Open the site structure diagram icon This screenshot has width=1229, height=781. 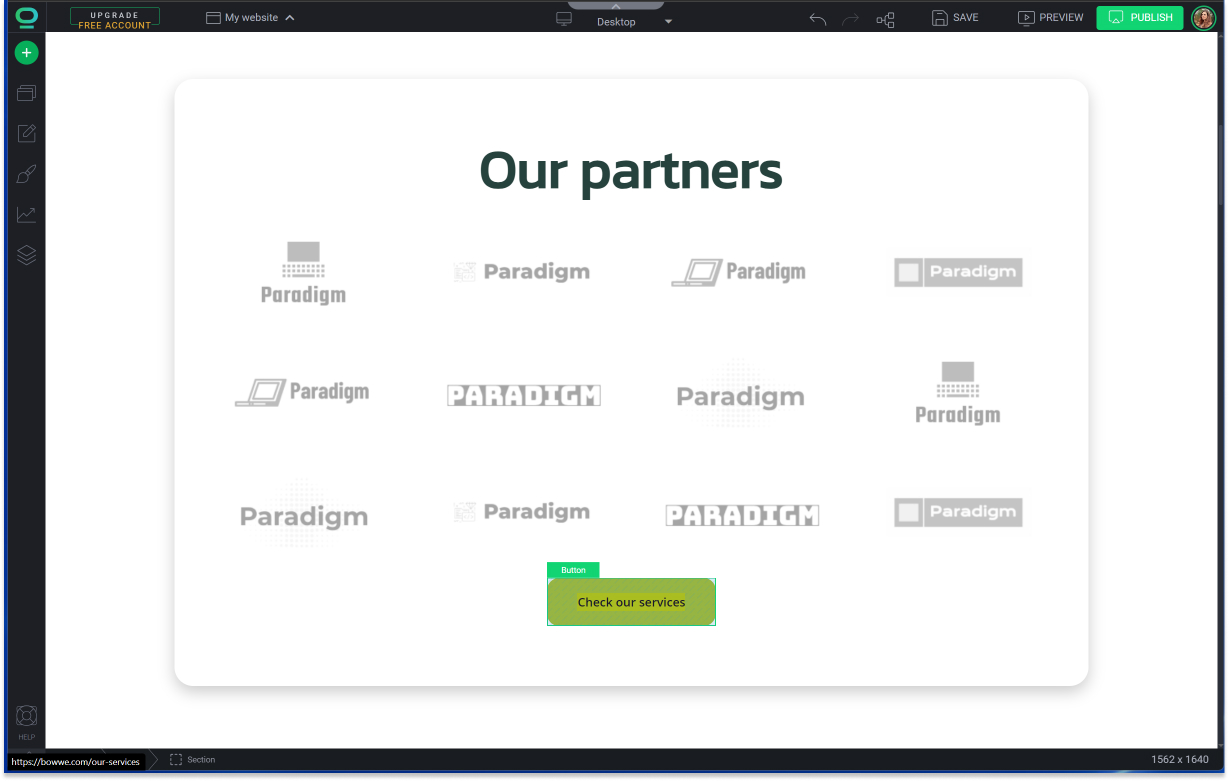tap(885, 18)
